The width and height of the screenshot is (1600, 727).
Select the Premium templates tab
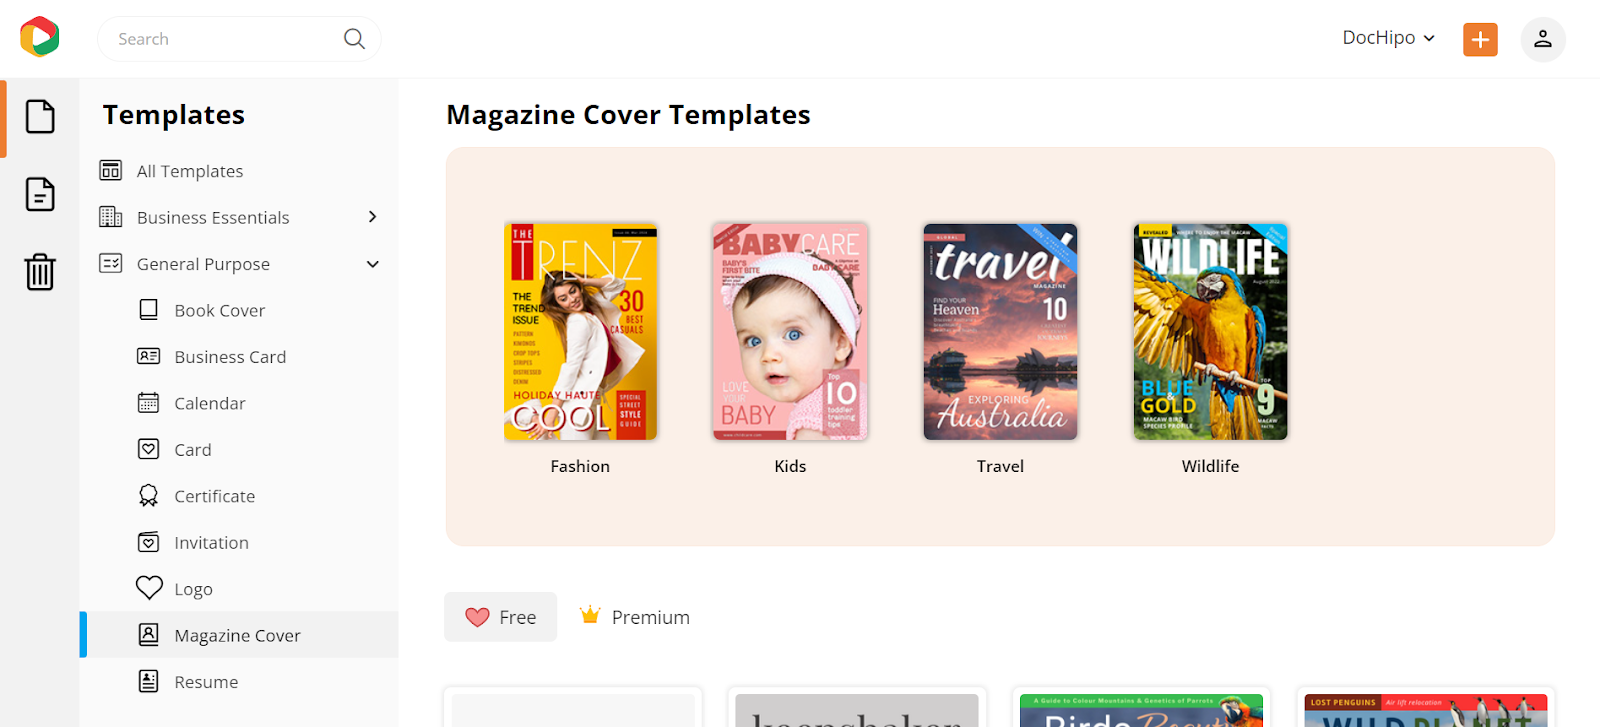tap(635, 617)
